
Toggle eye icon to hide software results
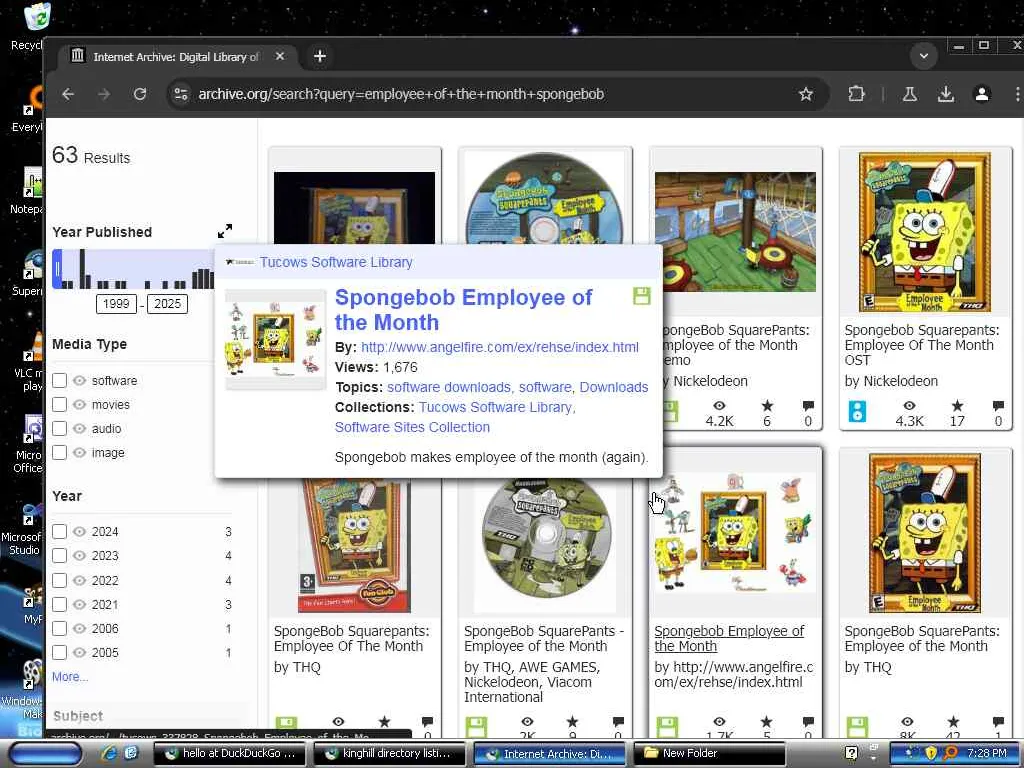(80, 380)
